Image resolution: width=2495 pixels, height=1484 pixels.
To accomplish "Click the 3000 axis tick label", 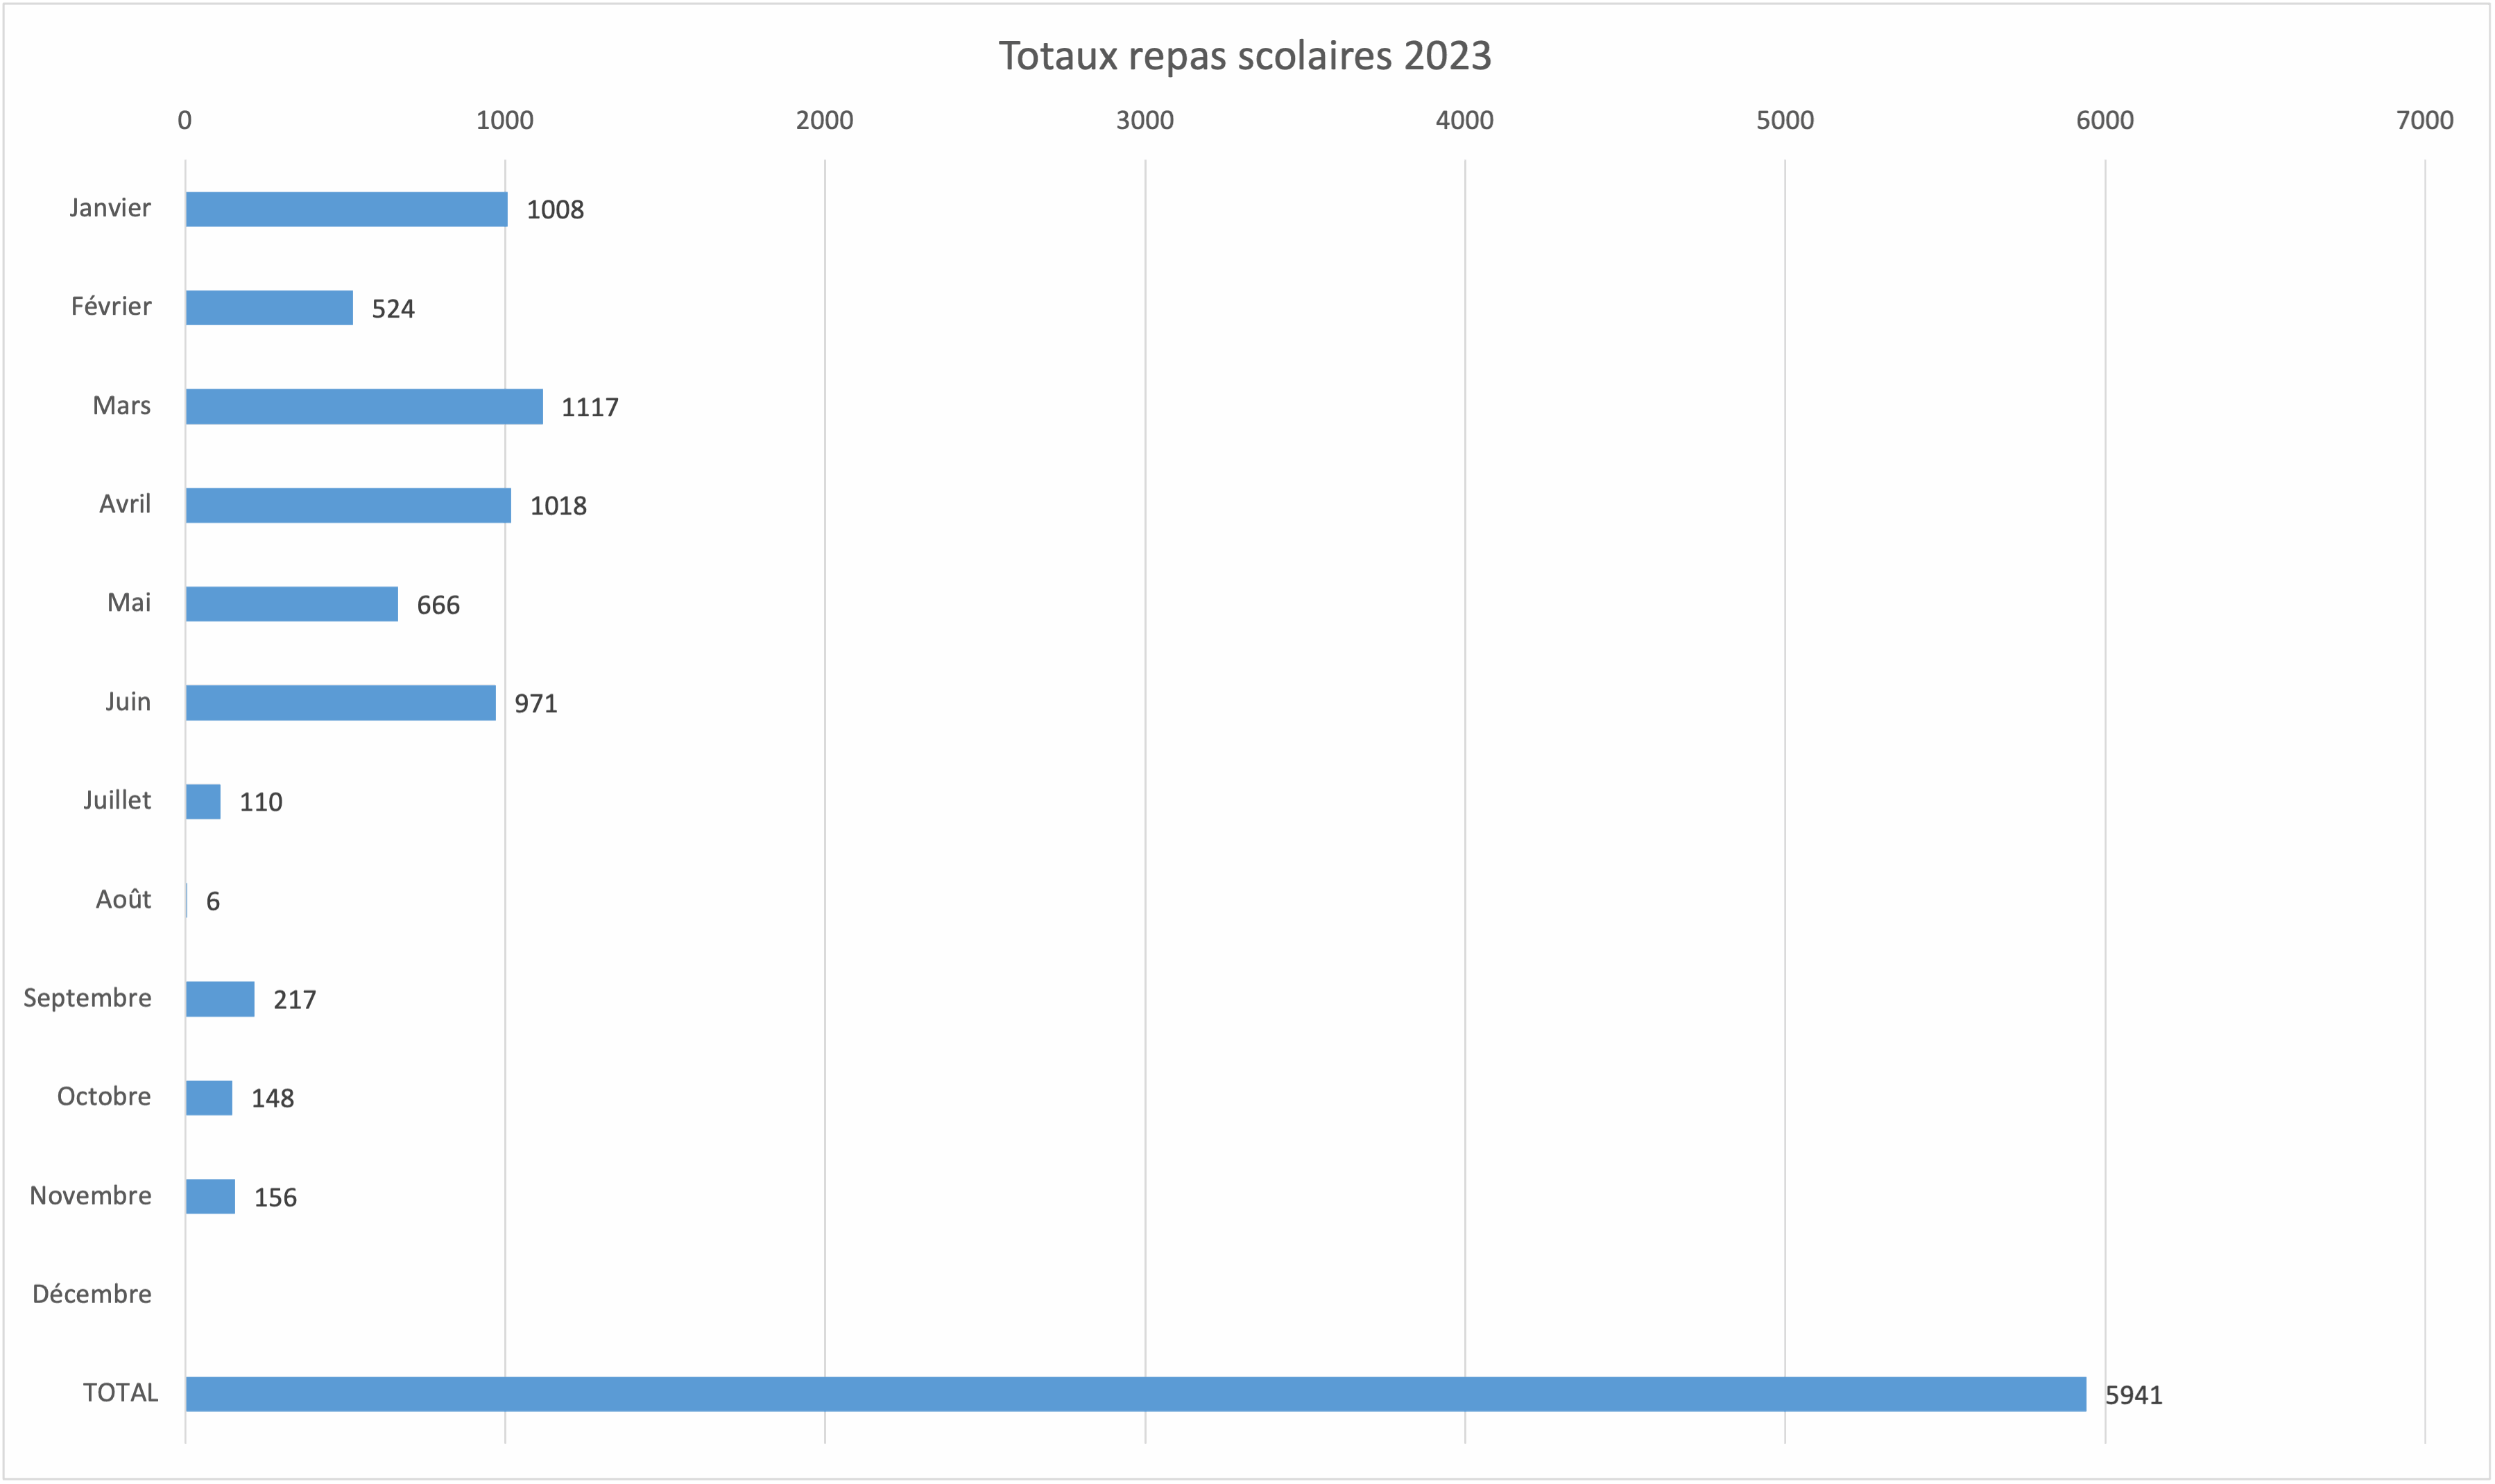I will (x=1144, y=121).
